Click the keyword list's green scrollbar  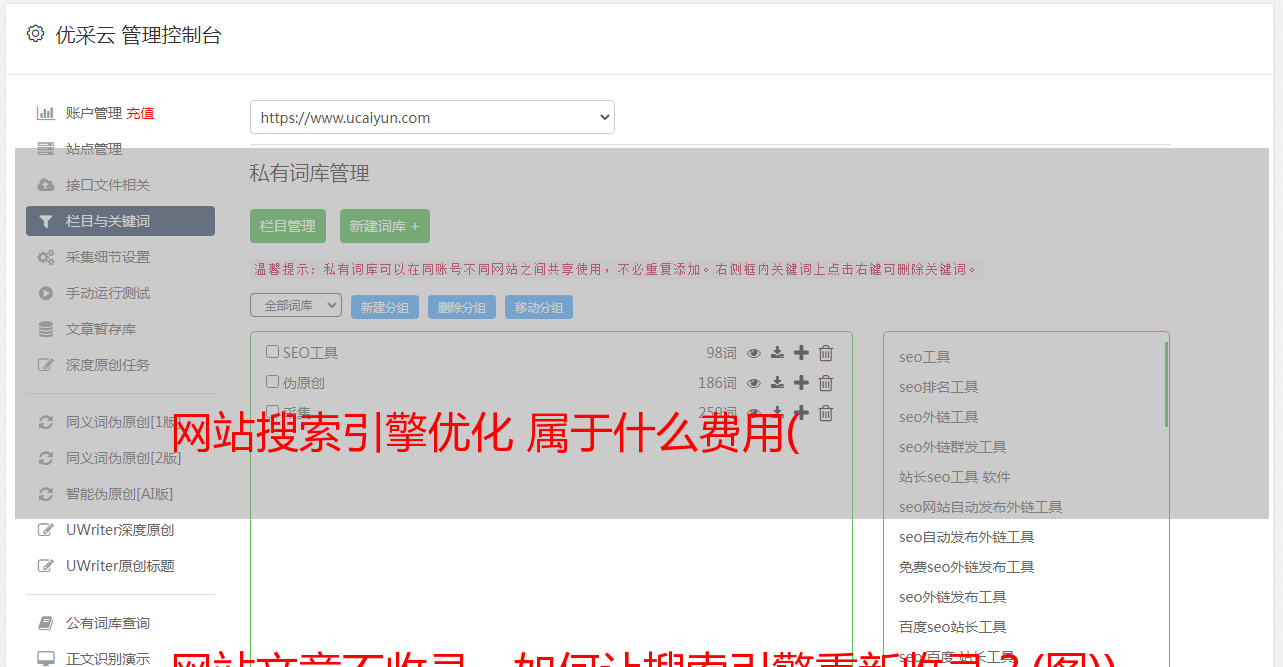pos(1166,385)
